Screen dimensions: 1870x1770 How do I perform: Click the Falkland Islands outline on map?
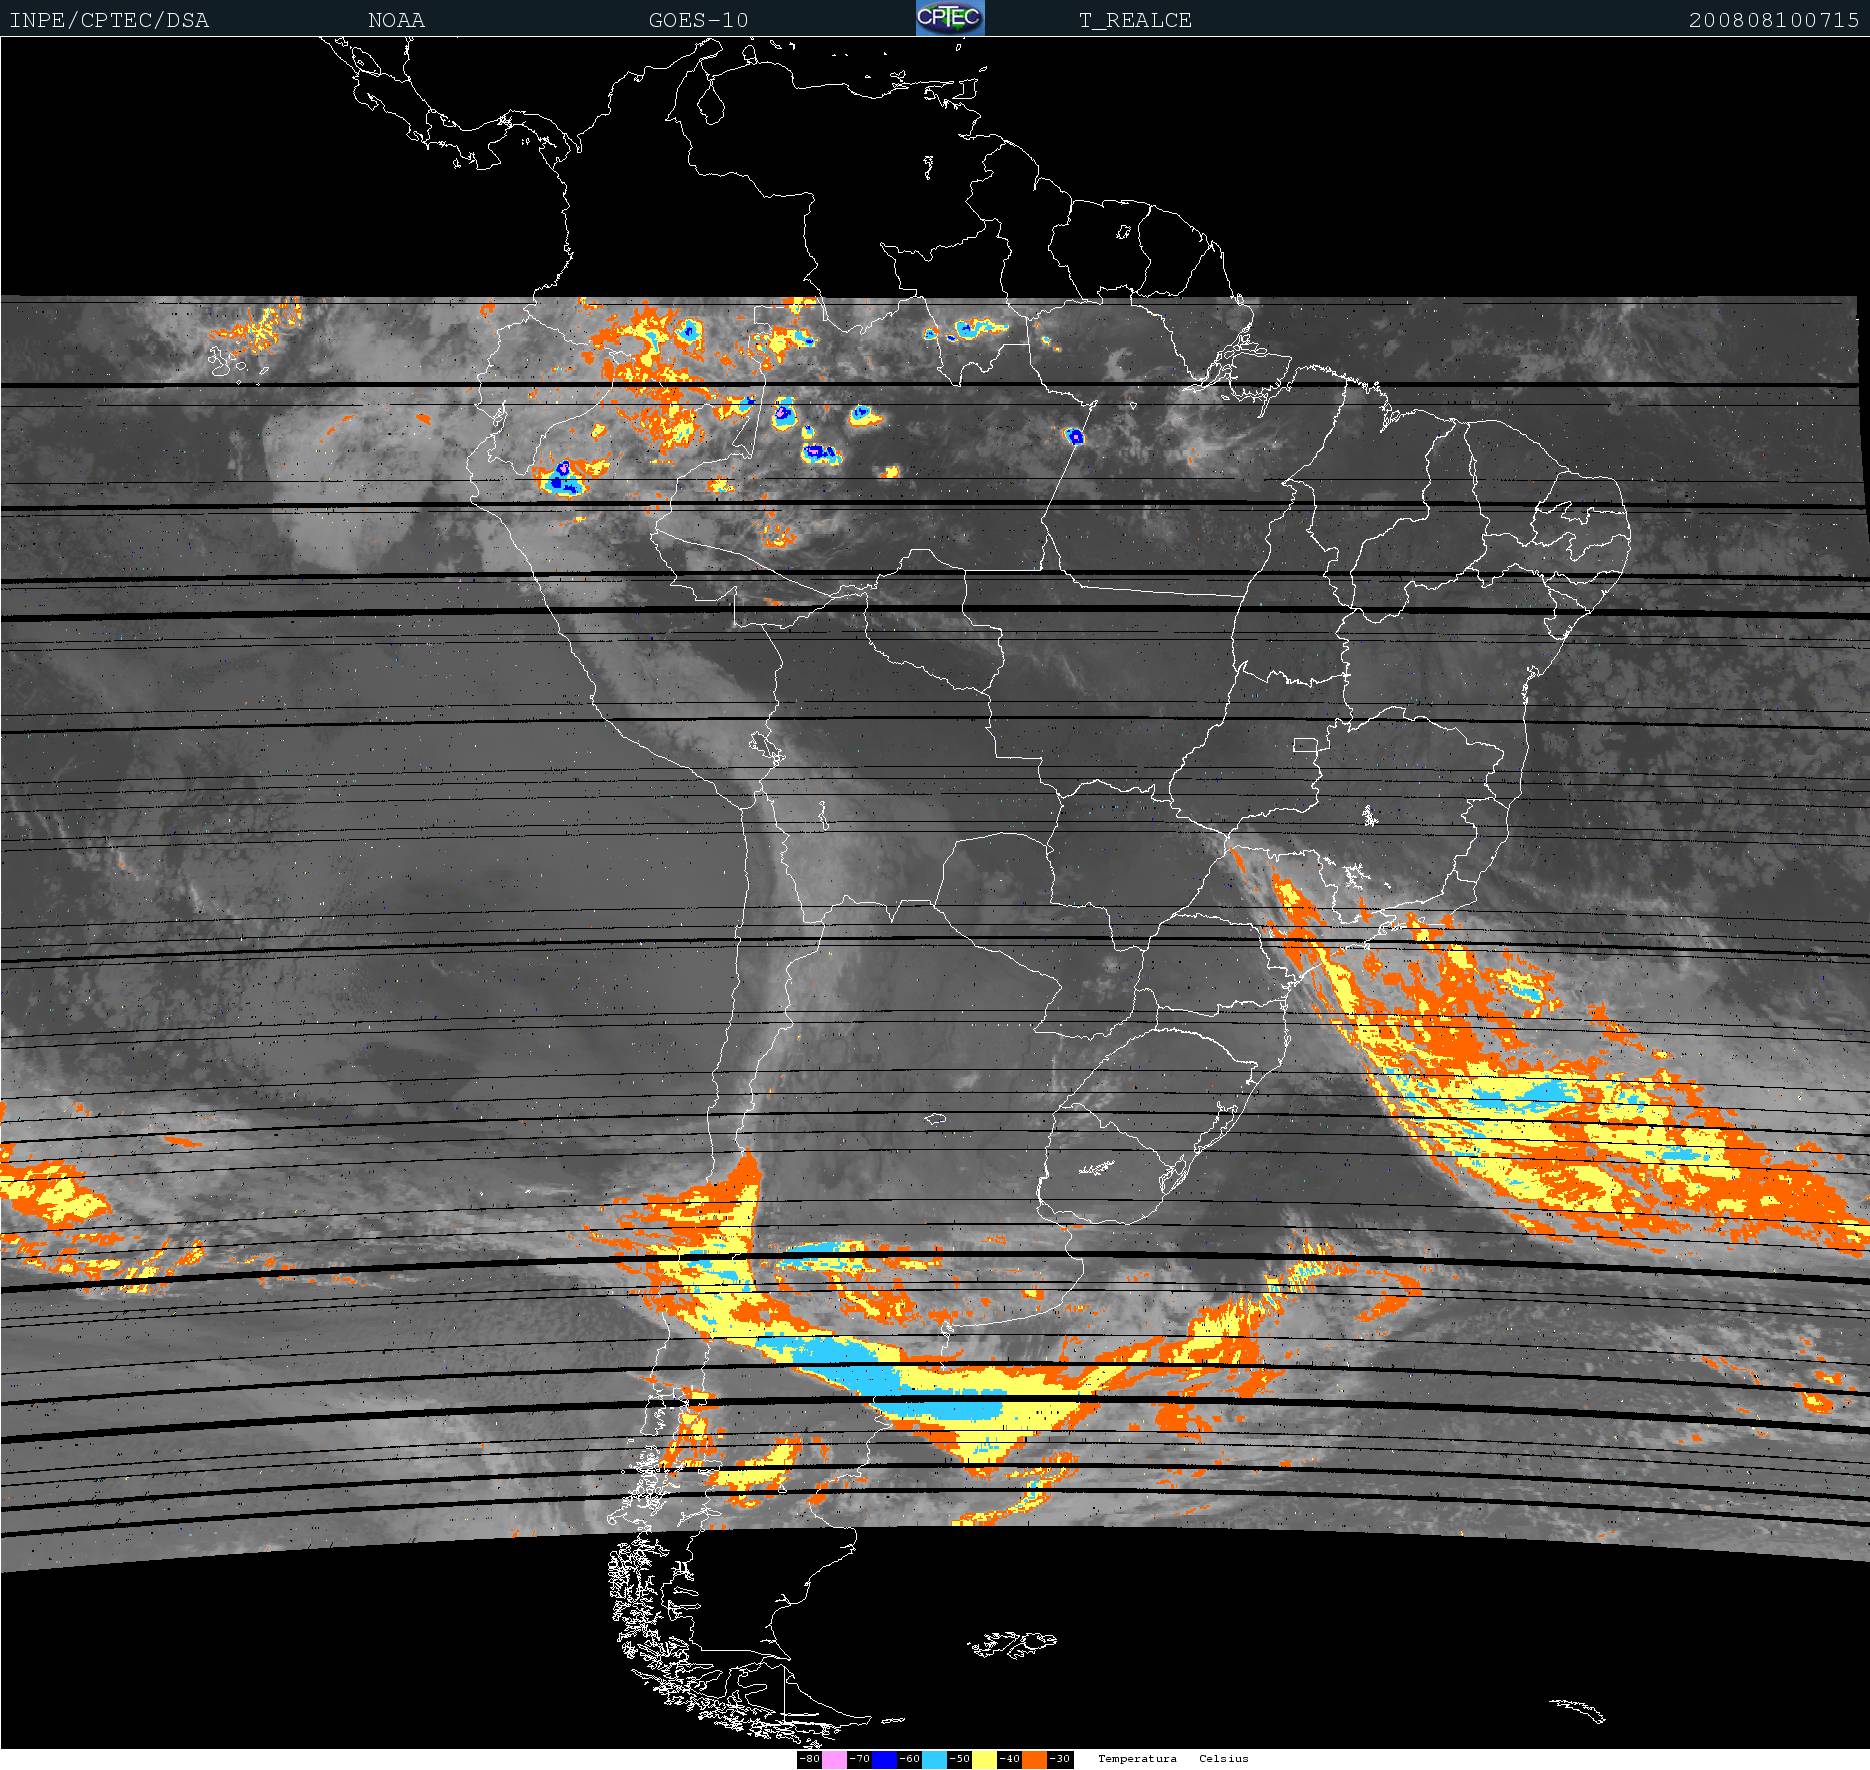click(1012, 1644)
